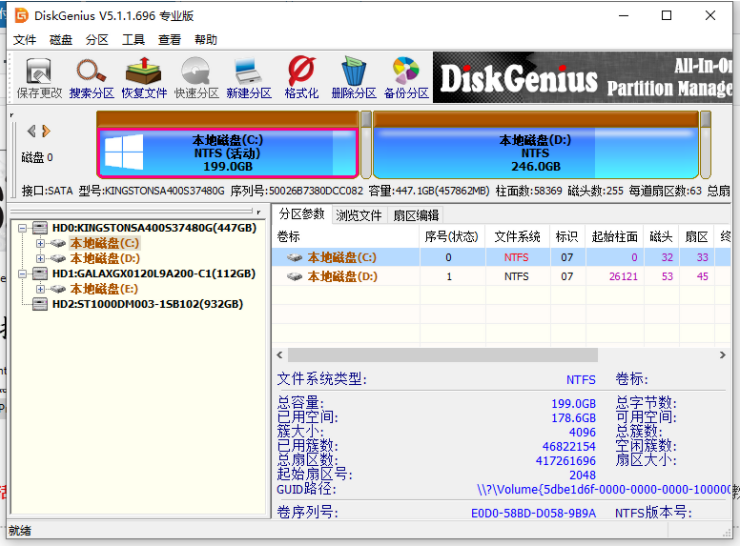
Task: Expand the 本地磁盘(E:) tree node
Action: 40,289
